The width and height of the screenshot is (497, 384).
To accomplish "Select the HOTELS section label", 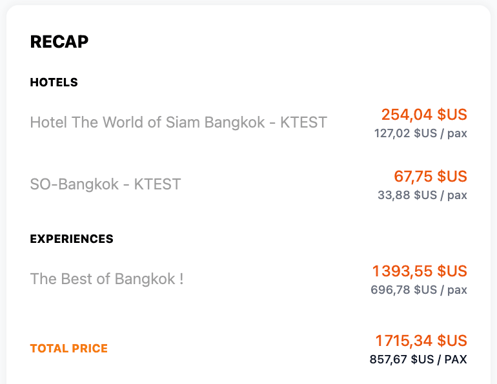I will click(x=54, y=82).
